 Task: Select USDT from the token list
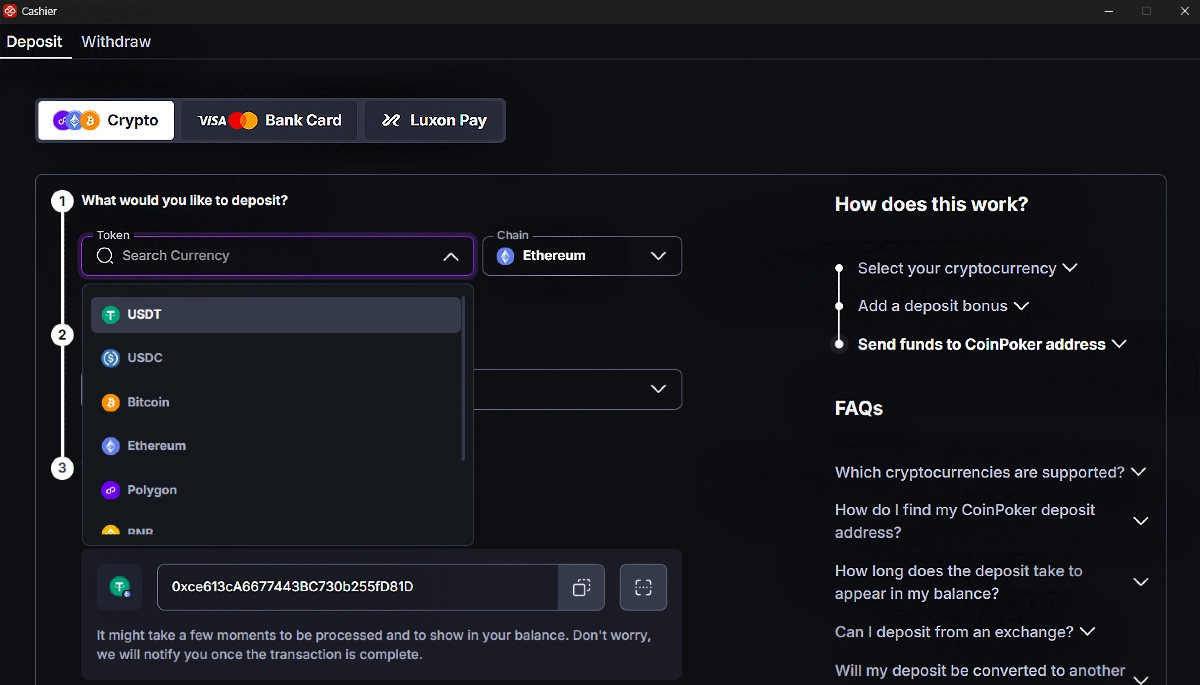[x=275, y=314]
